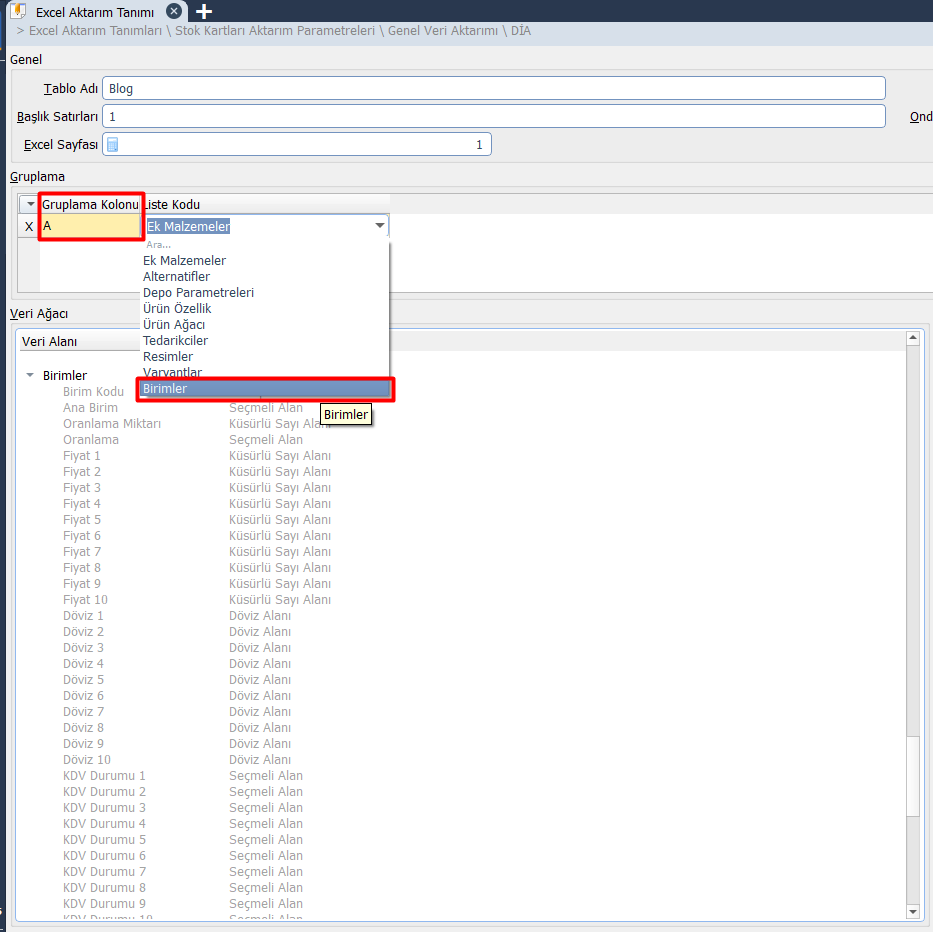Choose Alternatifler in the list
933x932 pixels.
pos(176,277)
